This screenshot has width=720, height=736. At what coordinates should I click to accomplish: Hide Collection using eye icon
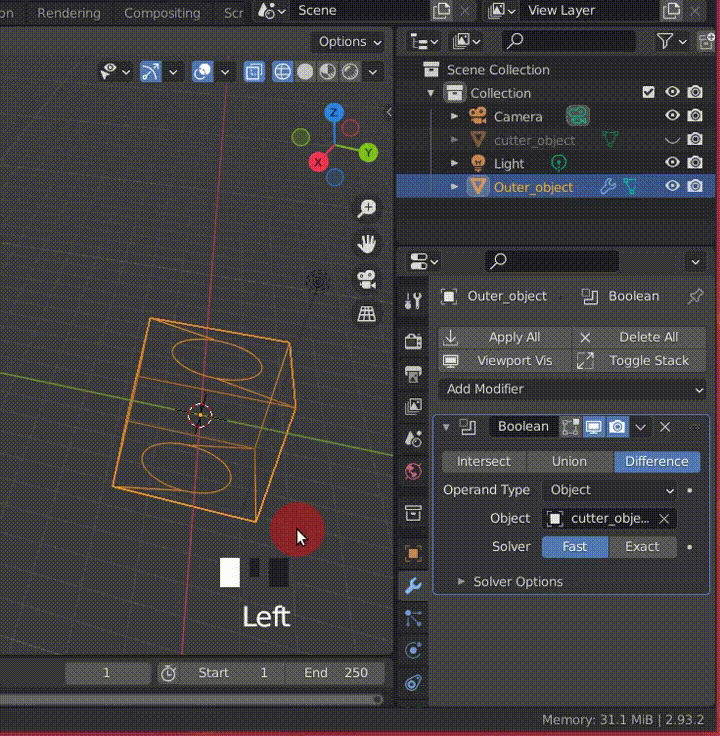pos(672,92)
